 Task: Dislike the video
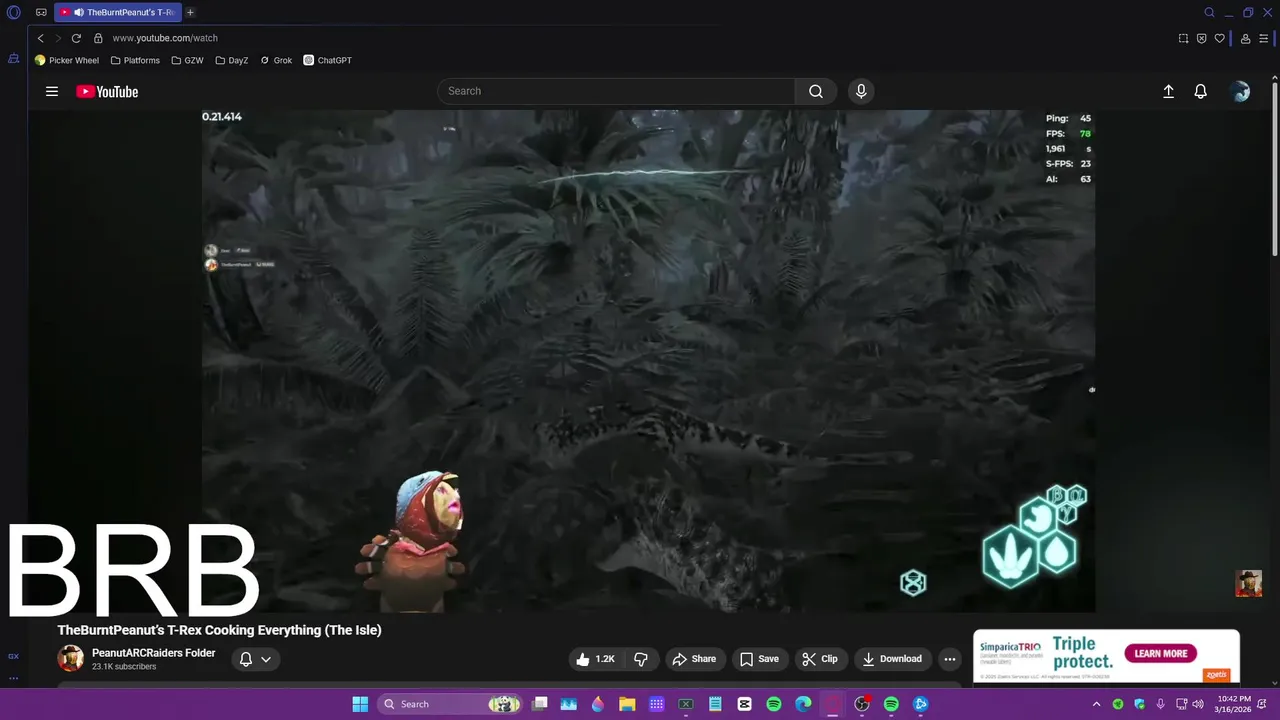641,659
